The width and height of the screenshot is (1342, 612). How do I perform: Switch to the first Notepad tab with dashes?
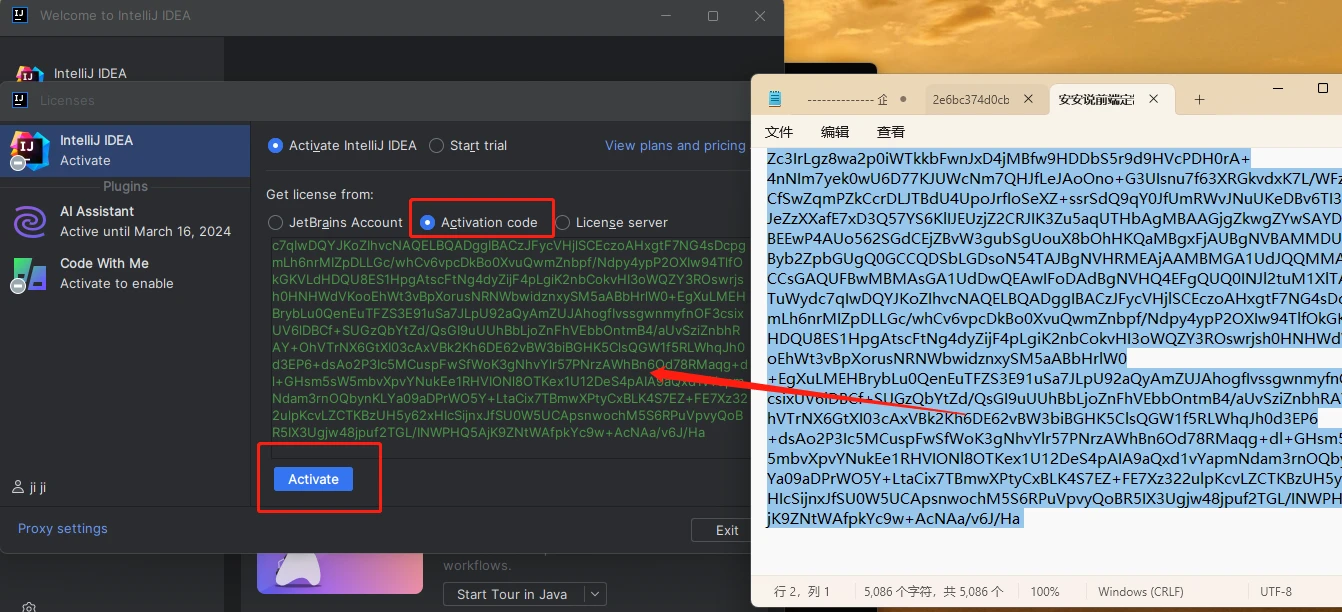tap(847, 100)
